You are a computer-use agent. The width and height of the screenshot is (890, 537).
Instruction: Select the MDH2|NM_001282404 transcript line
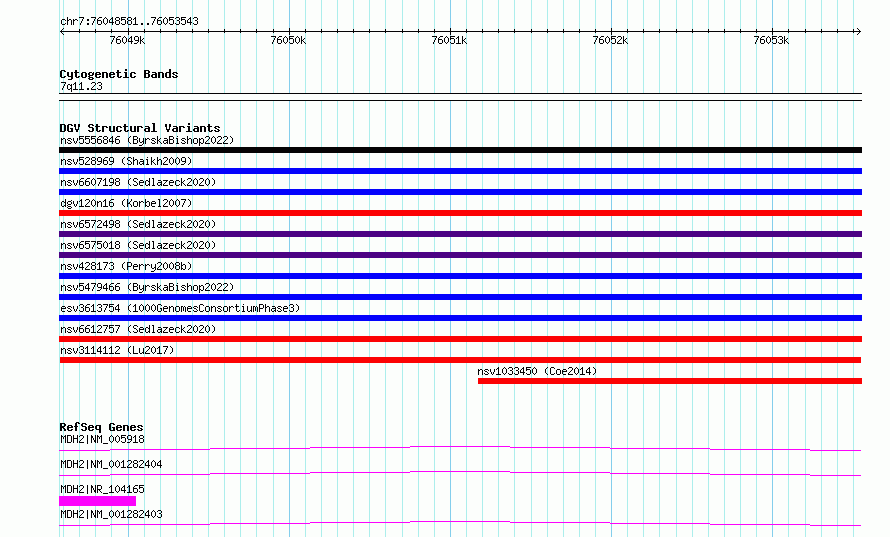(460, 473)
